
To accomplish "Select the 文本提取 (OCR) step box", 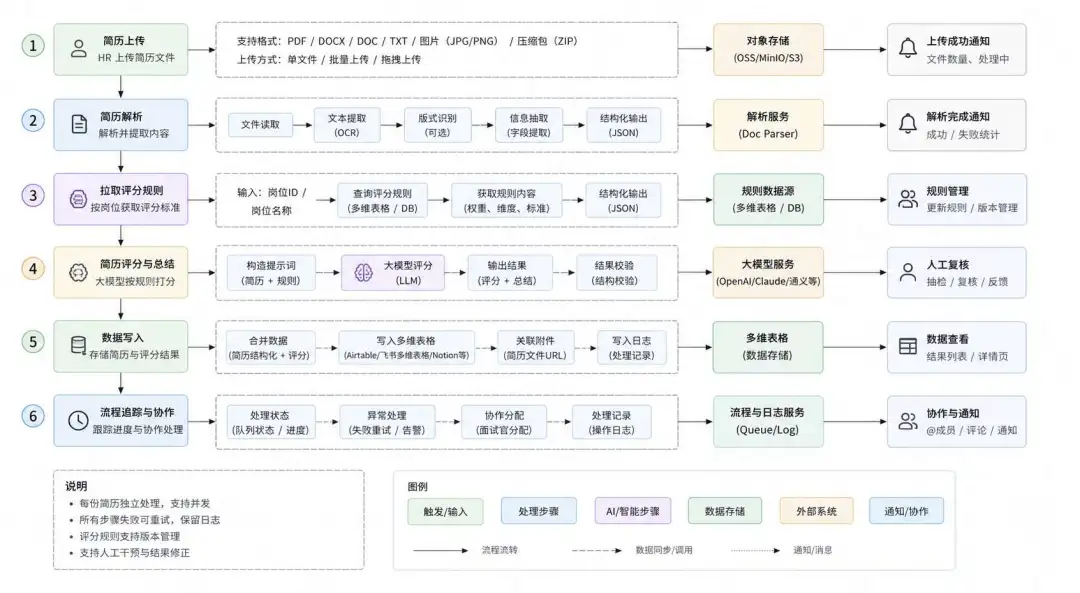I will [346, 125].
